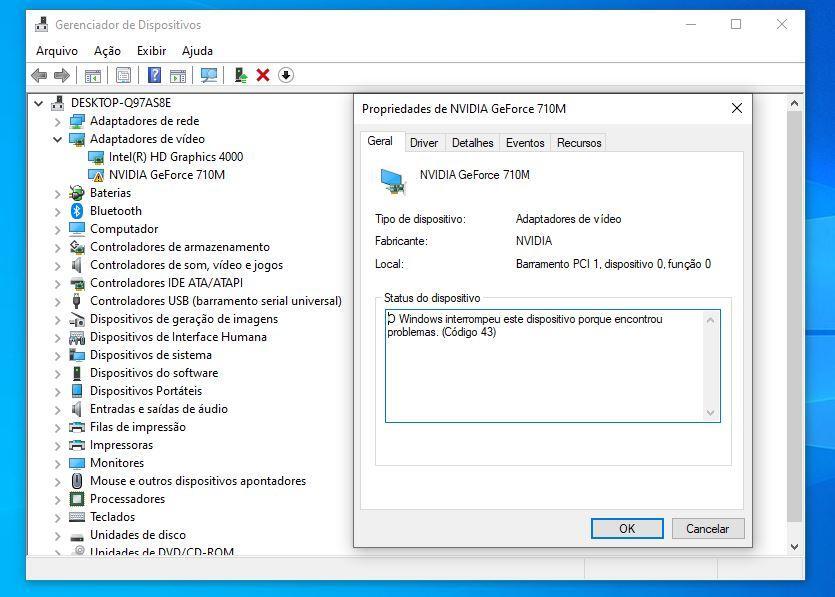Expand Dispositivos de Interface Humana node
Viewport: 835px width, 597px height.
coord(58,338)
